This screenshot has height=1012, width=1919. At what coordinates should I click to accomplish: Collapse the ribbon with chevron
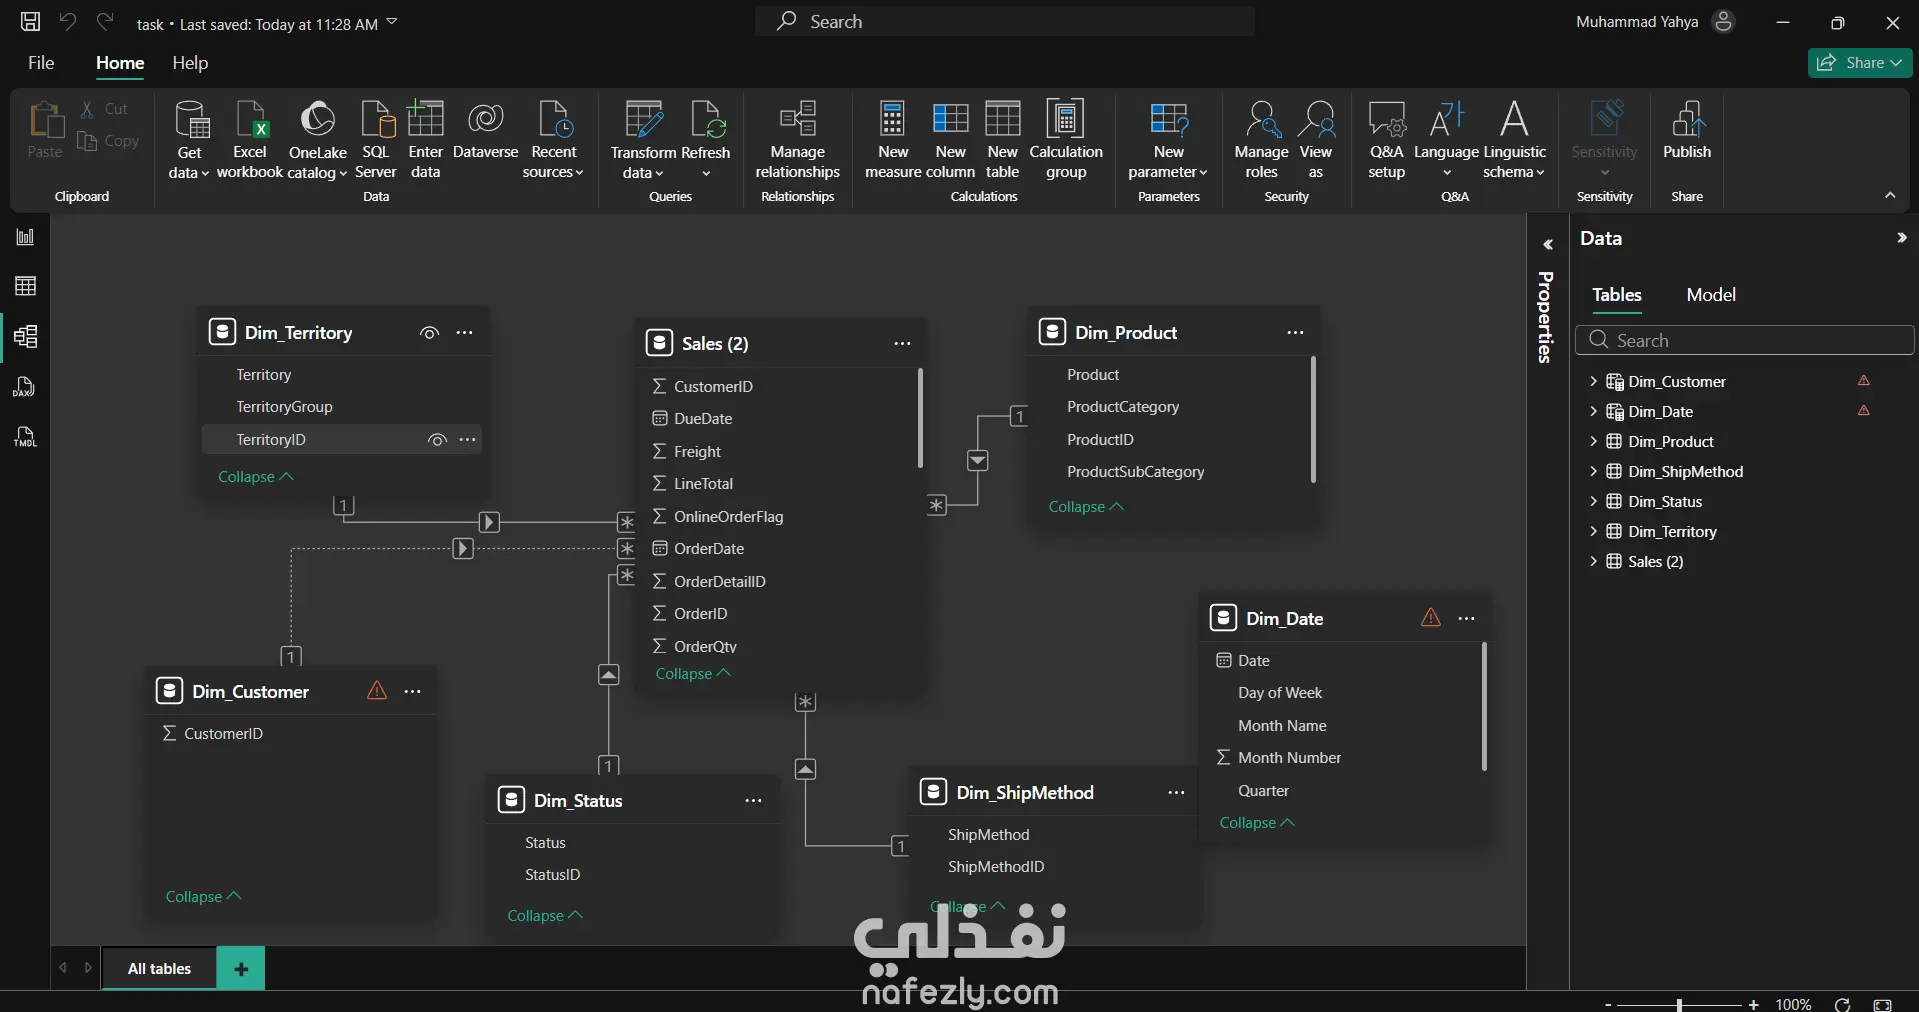click(1890, 195)
